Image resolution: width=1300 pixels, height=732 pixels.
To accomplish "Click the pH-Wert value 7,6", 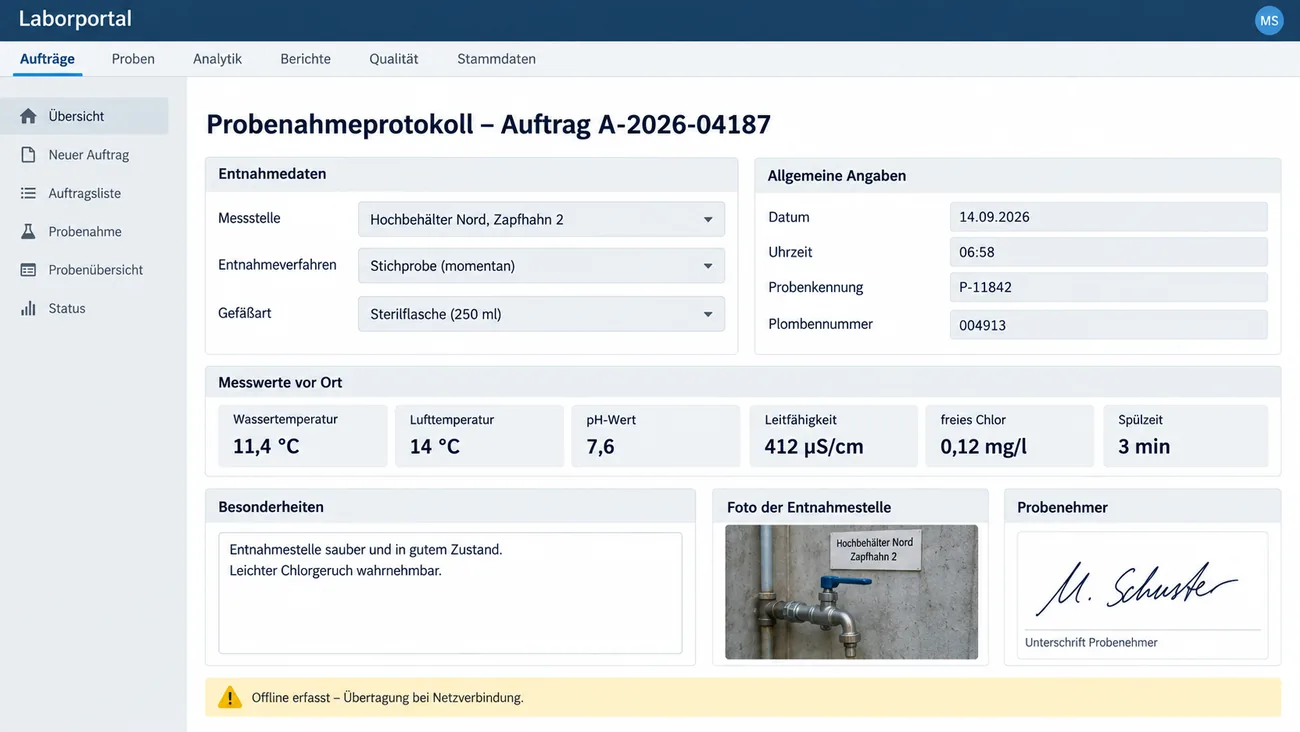I will click(x=600, y=446).
